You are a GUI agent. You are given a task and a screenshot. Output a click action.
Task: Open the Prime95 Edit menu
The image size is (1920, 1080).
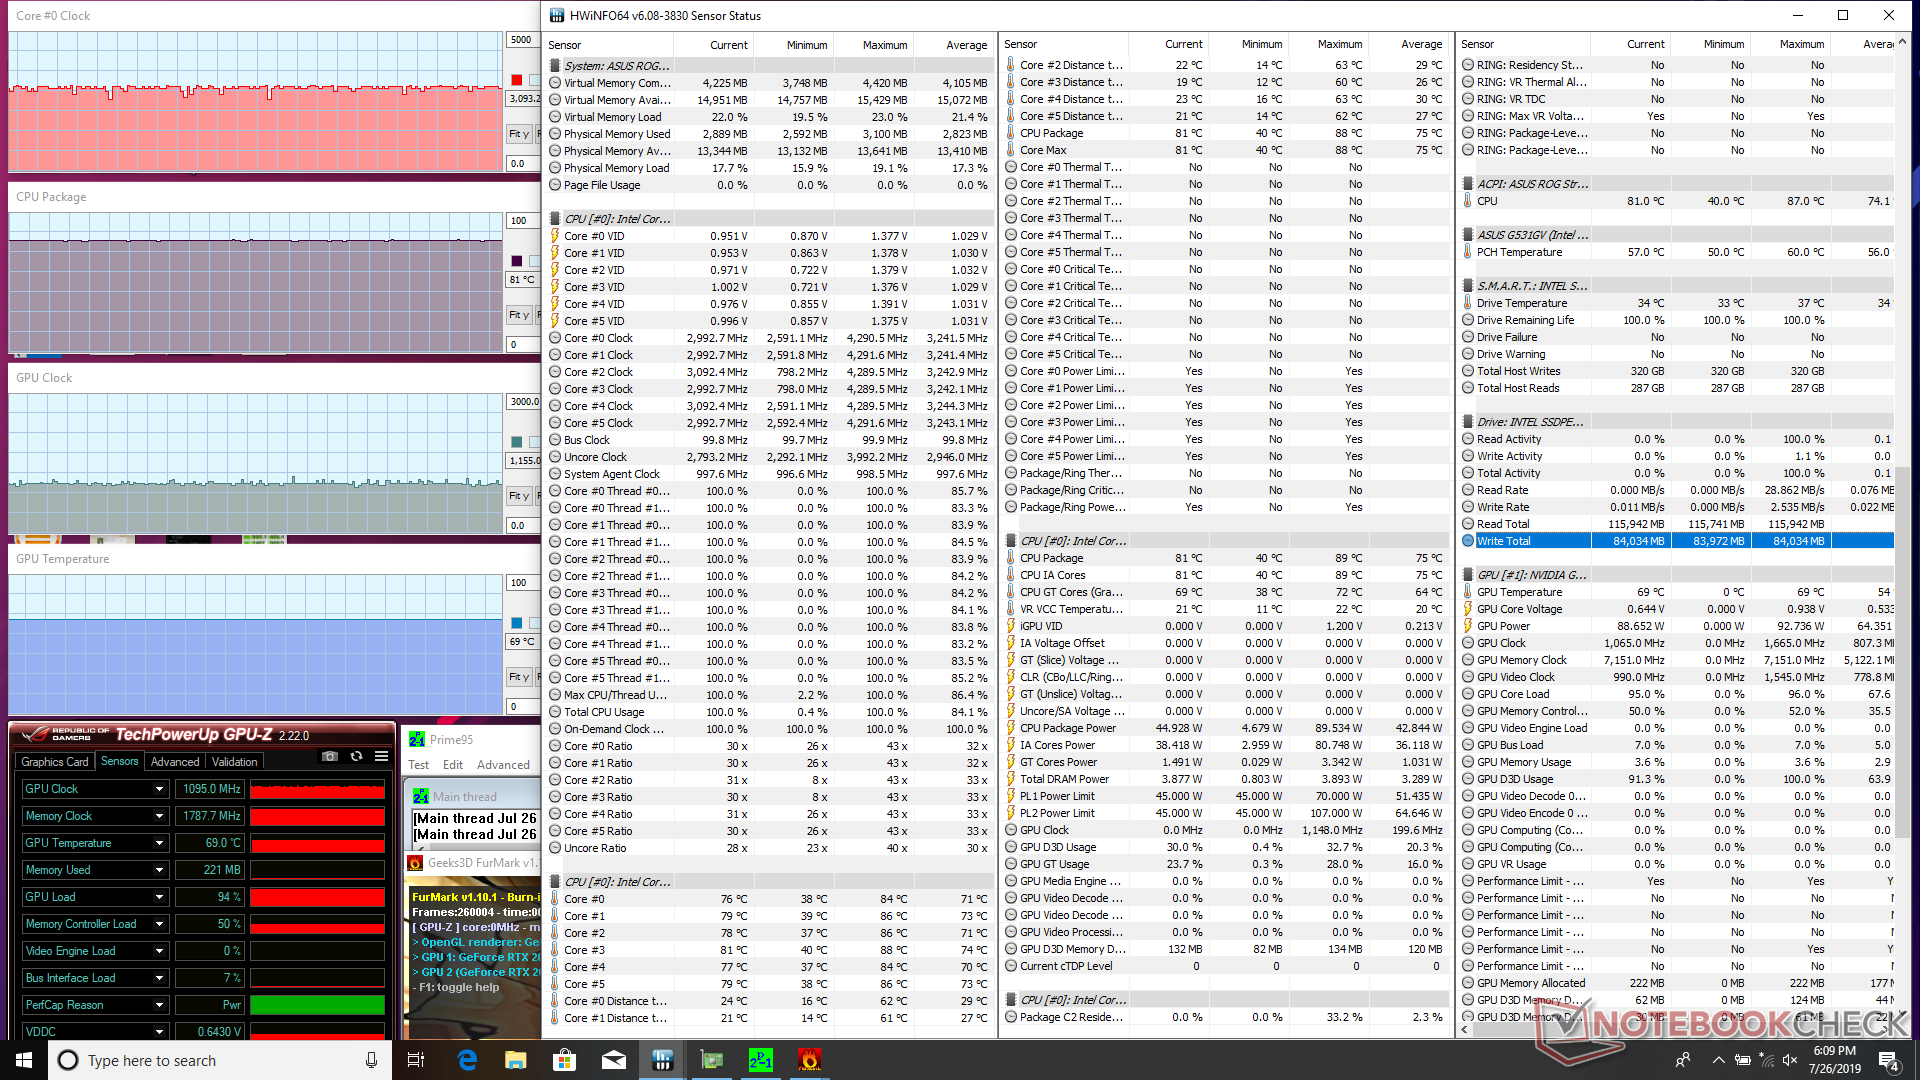coord(453,765)
